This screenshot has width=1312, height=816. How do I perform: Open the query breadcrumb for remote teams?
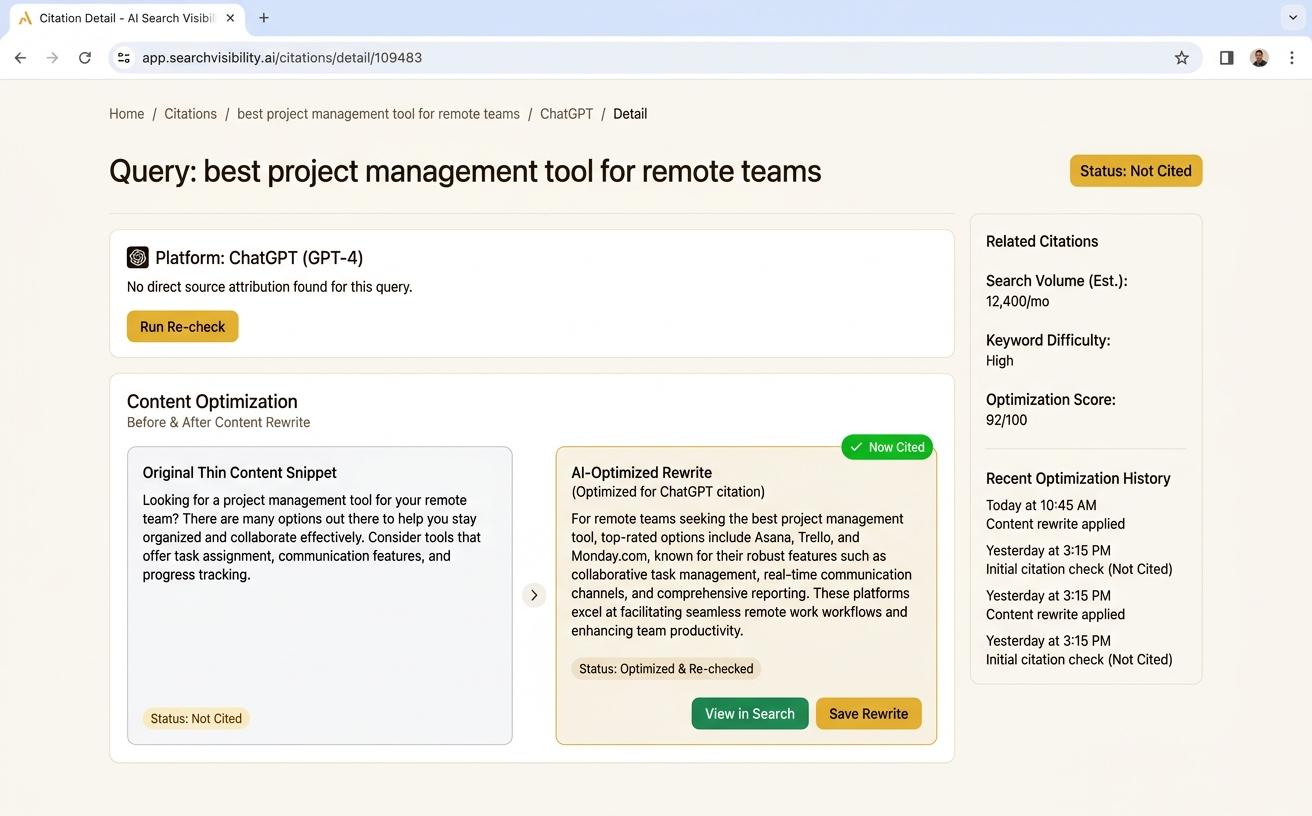point(378,114)
